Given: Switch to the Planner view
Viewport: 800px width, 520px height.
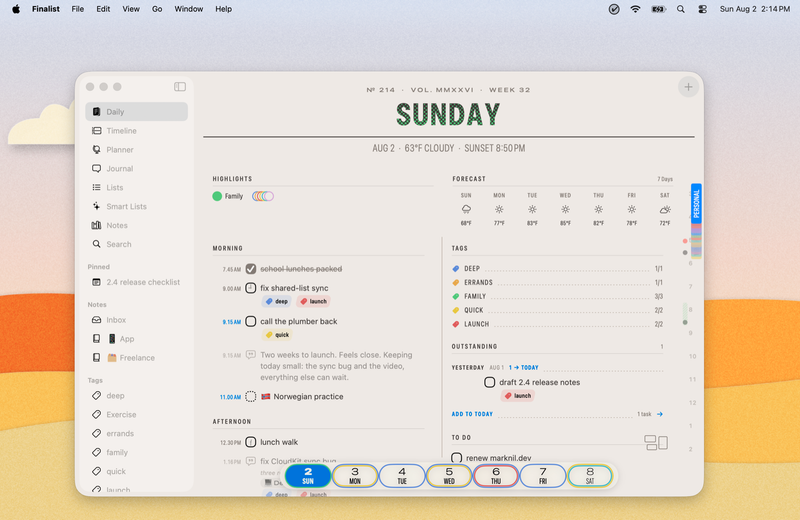Looking at the screenshot, I should tap(136, 150).
